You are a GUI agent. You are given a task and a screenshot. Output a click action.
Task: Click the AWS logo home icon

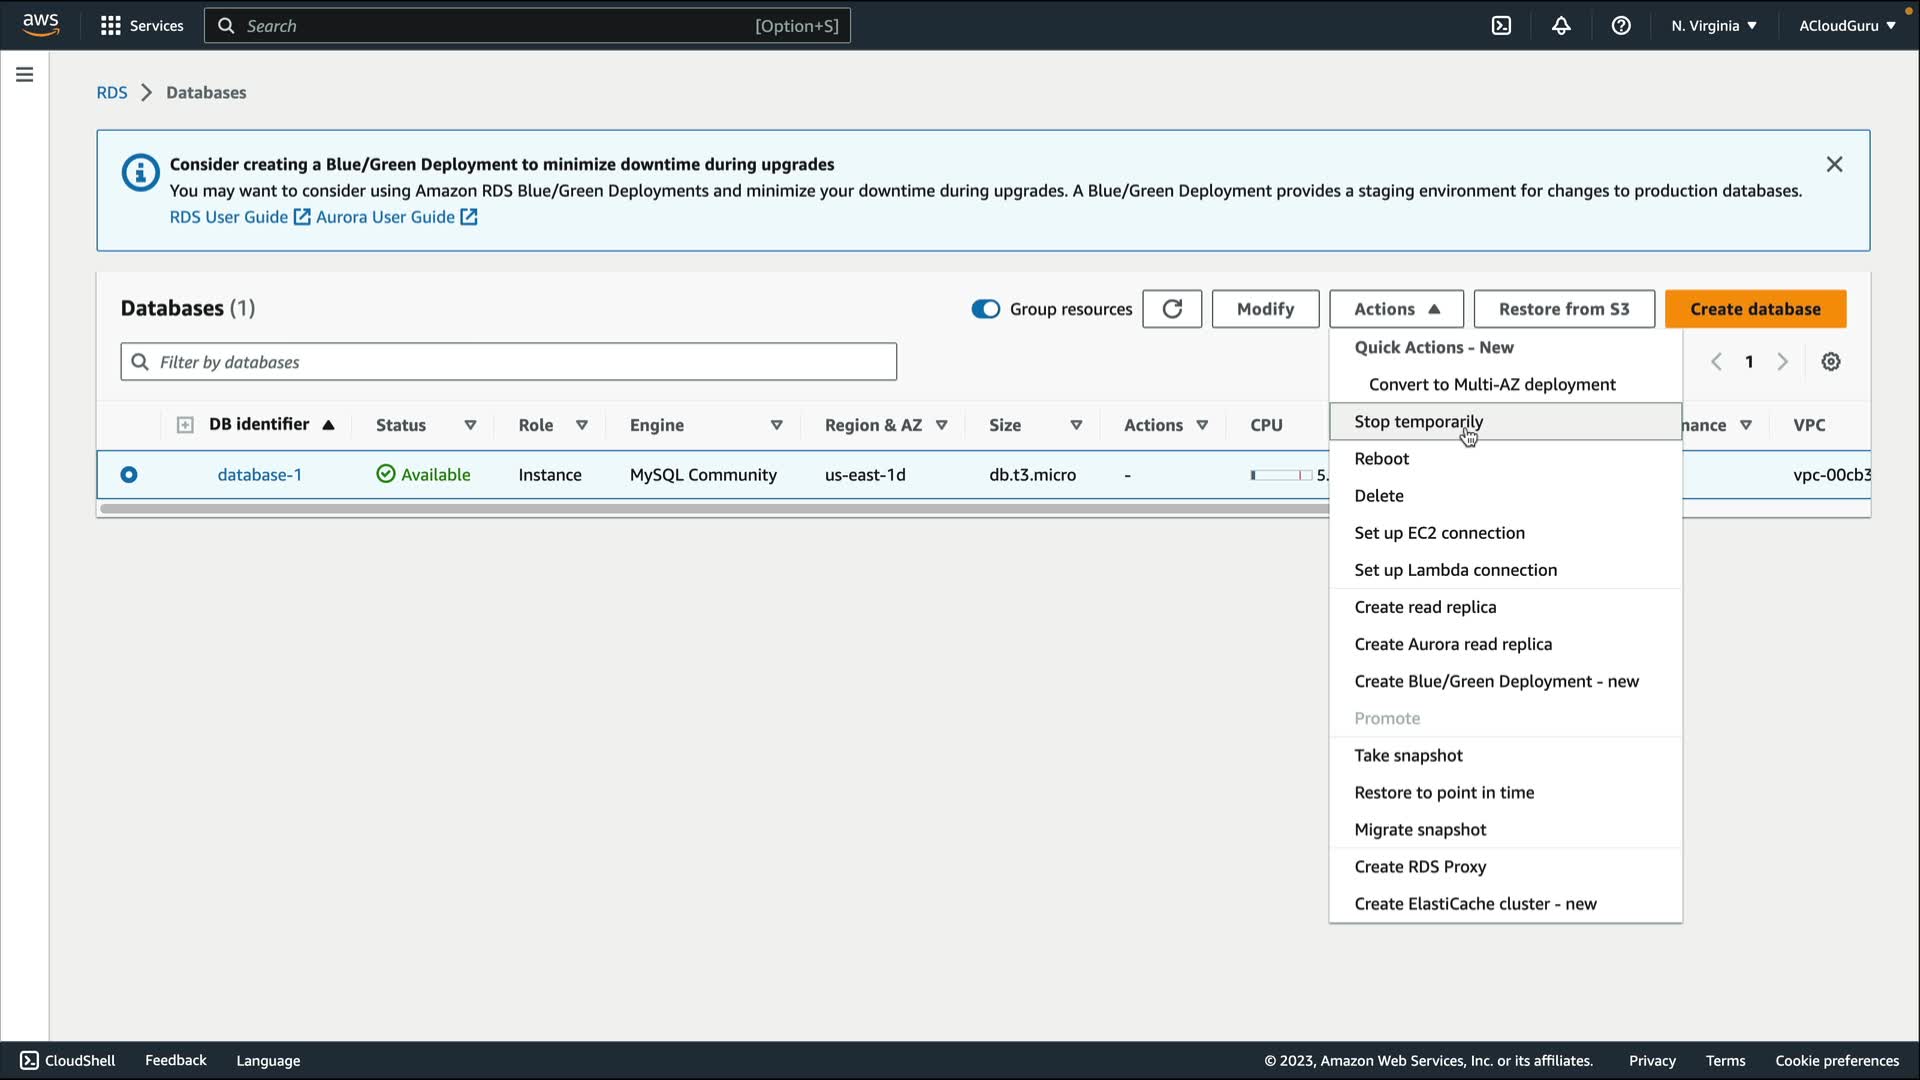41,24
